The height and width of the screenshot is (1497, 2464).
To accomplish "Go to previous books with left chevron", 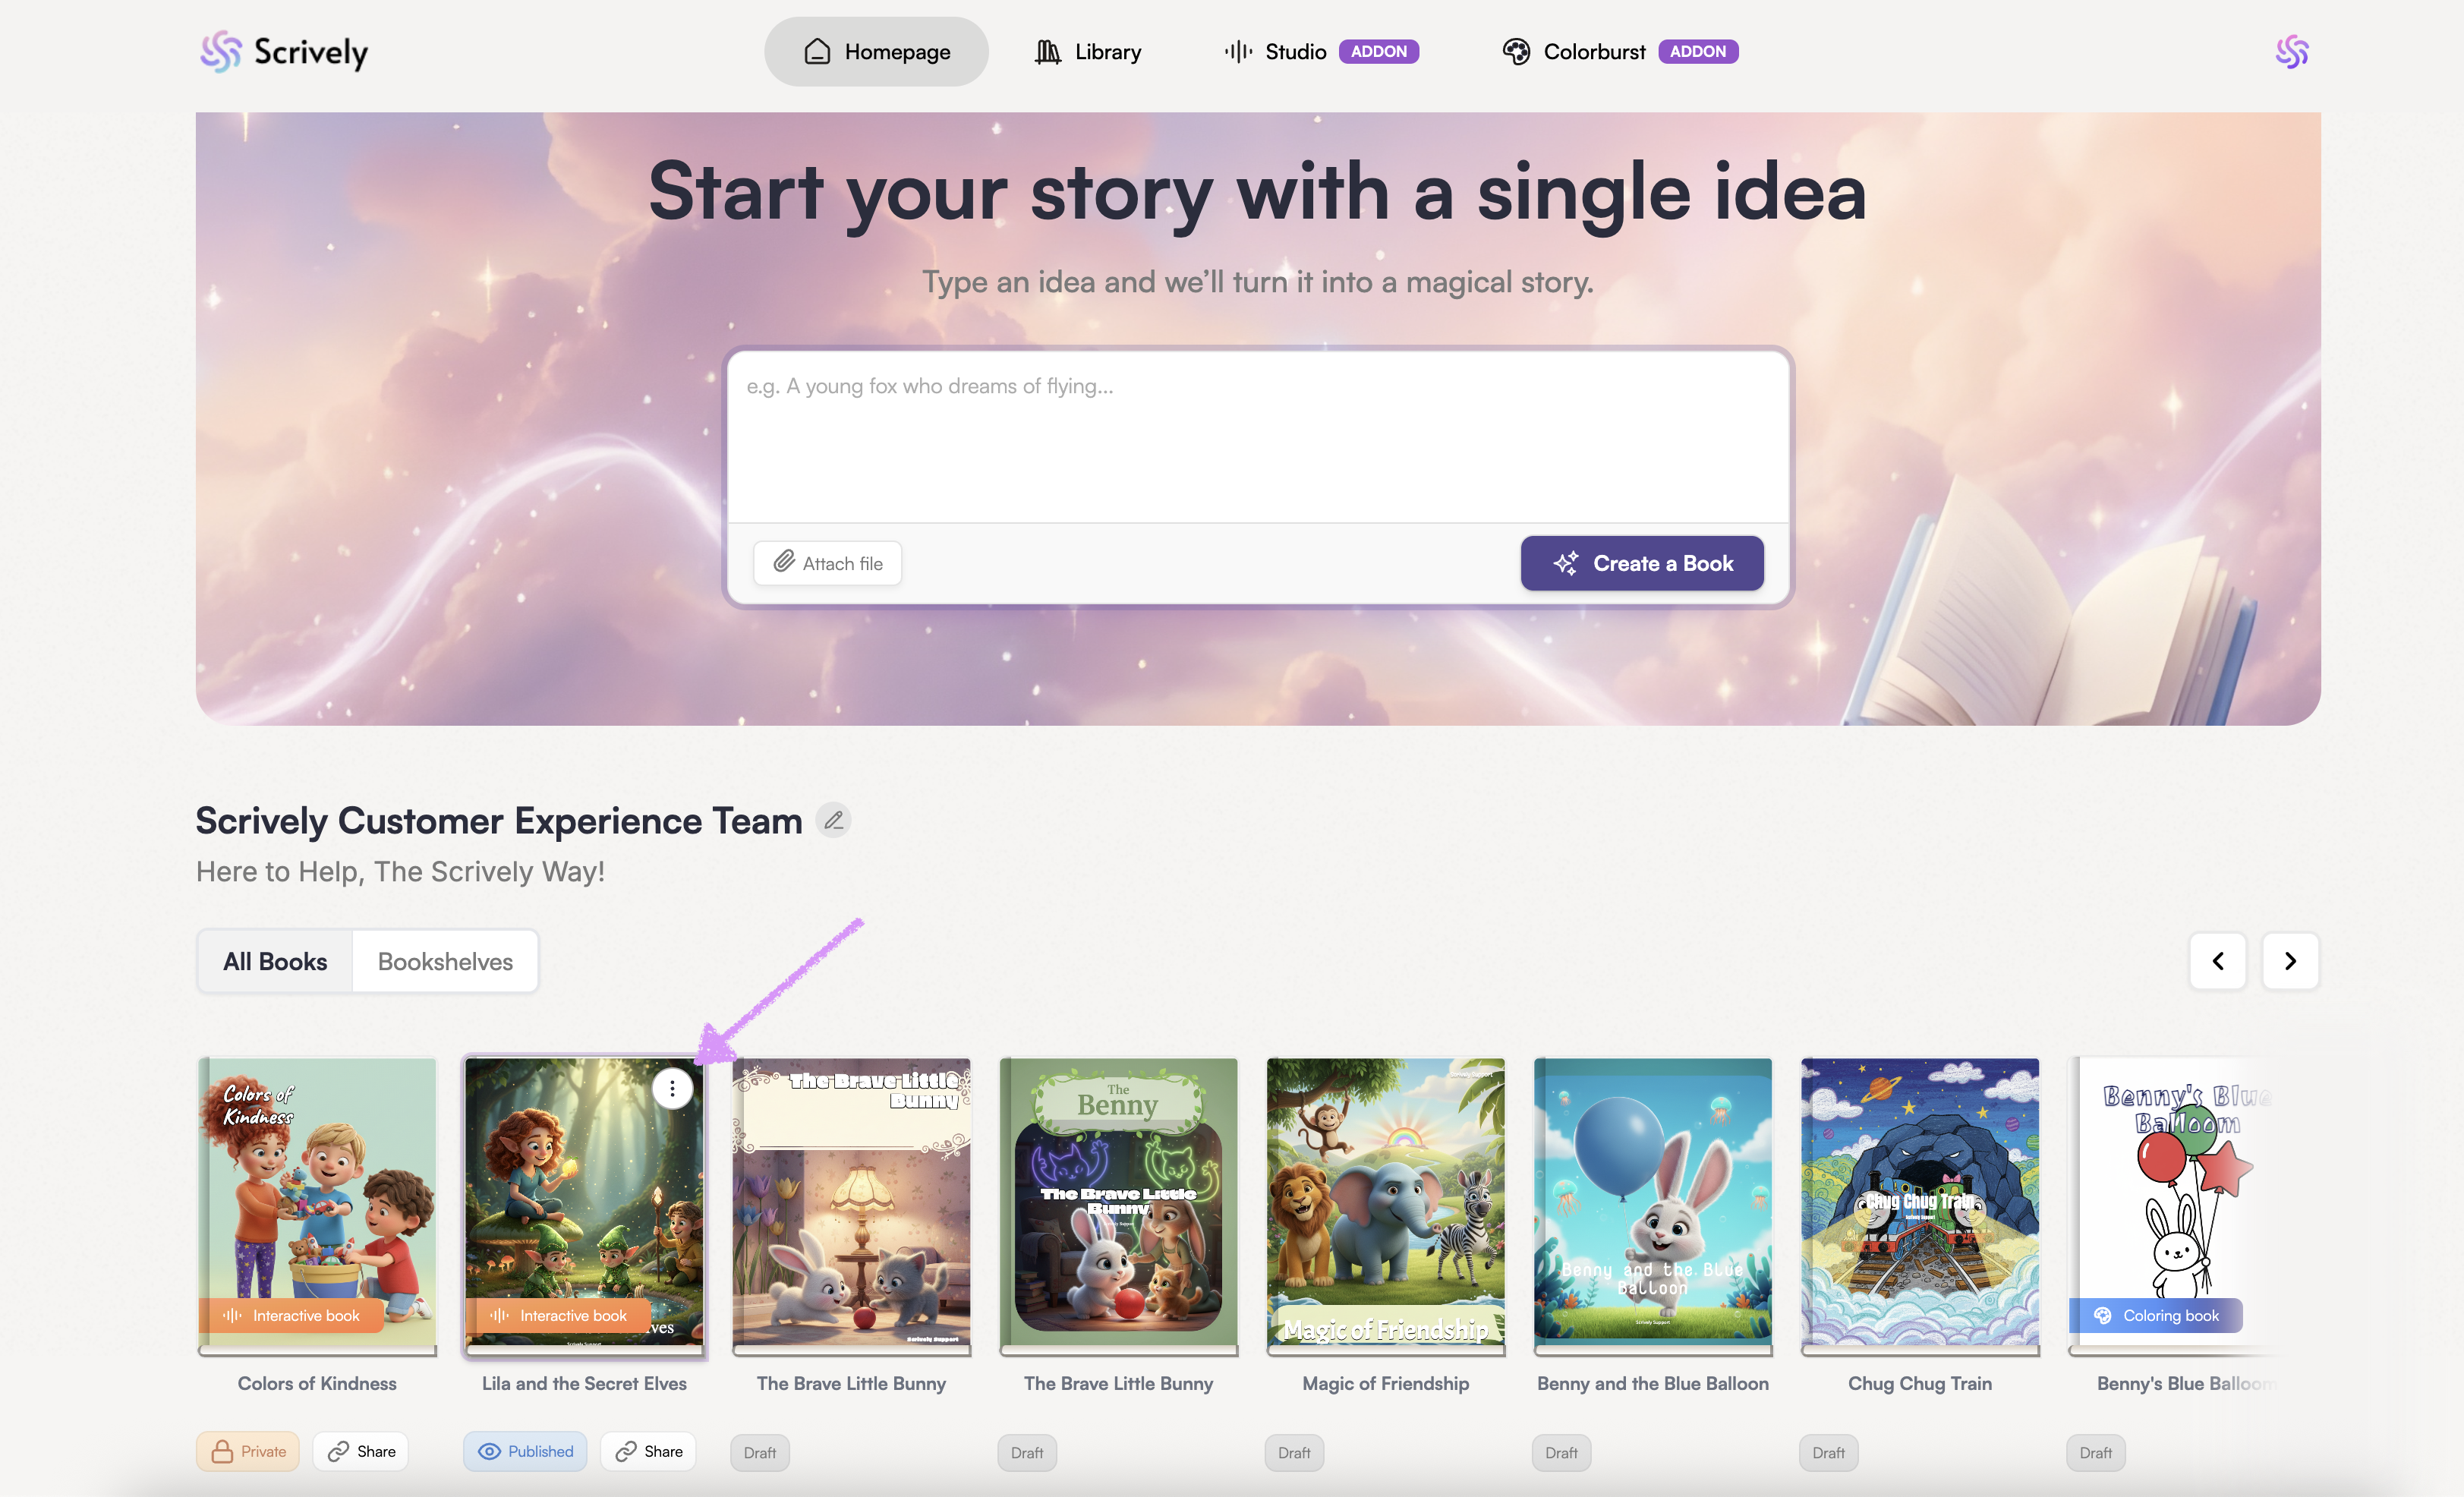I will click(2217, 961).
